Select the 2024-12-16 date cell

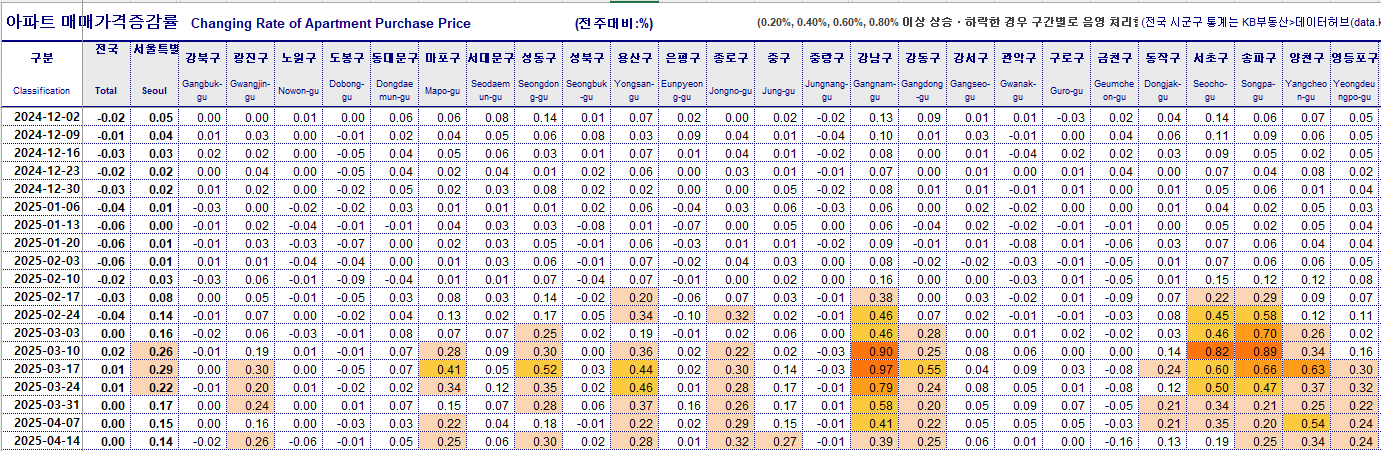42,153
